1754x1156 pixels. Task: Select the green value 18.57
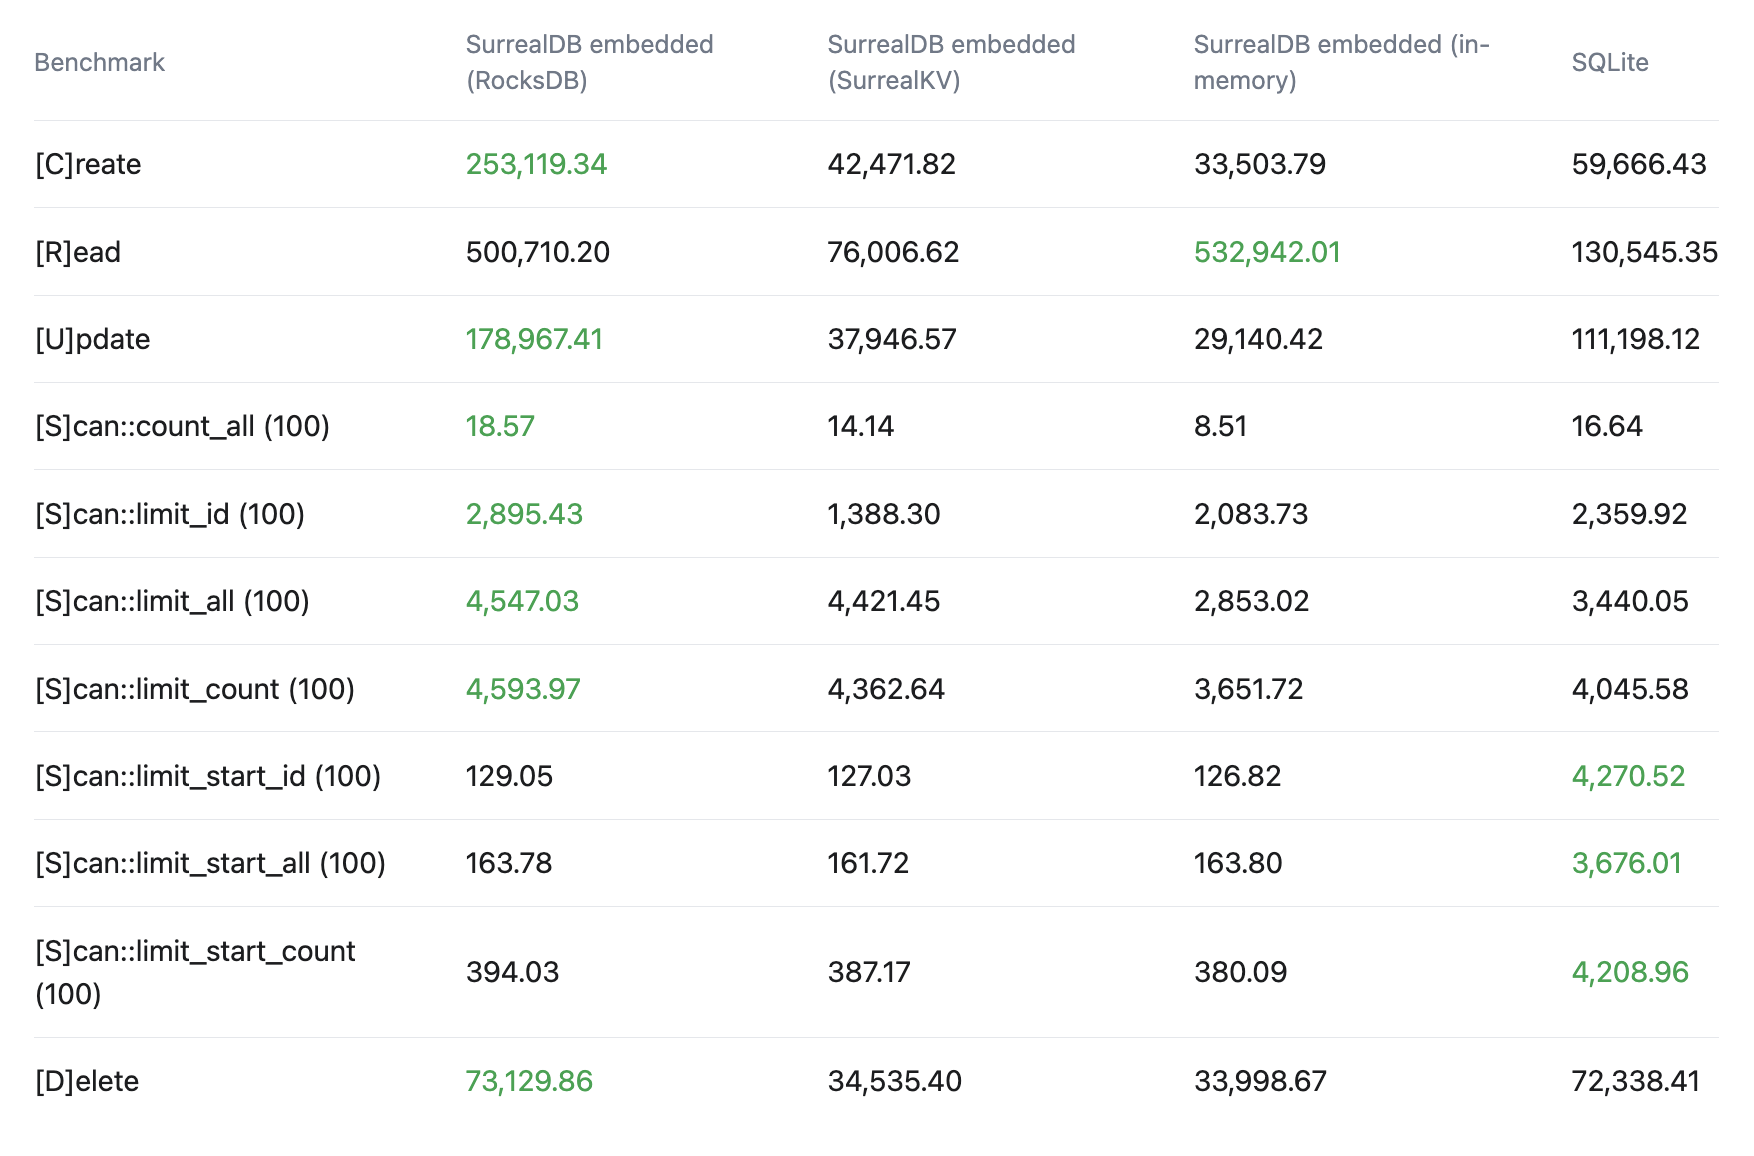point(500,426)
